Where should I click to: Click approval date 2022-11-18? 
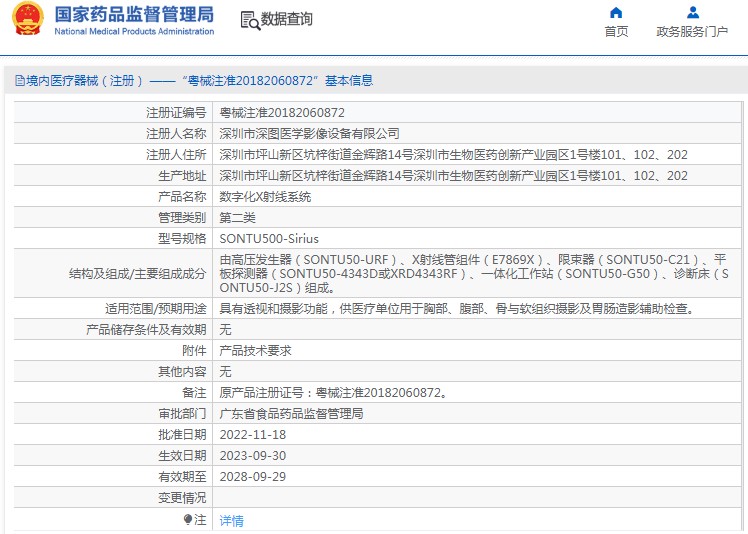pos(253,435)
